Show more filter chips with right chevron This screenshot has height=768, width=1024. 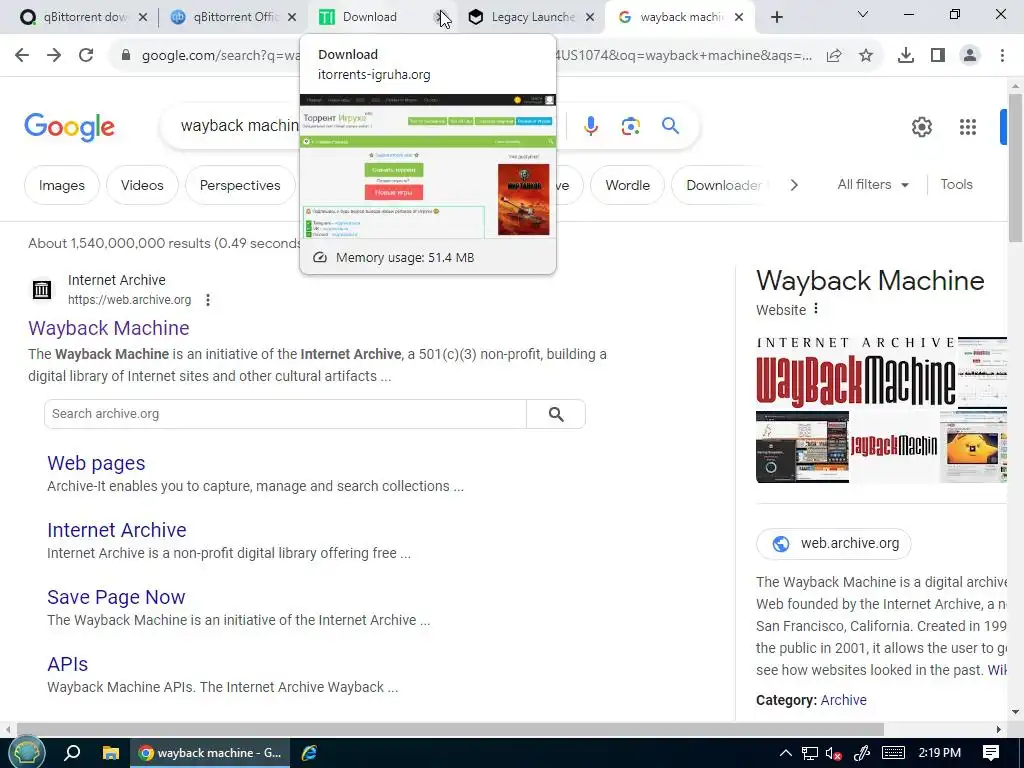[793, 185]
